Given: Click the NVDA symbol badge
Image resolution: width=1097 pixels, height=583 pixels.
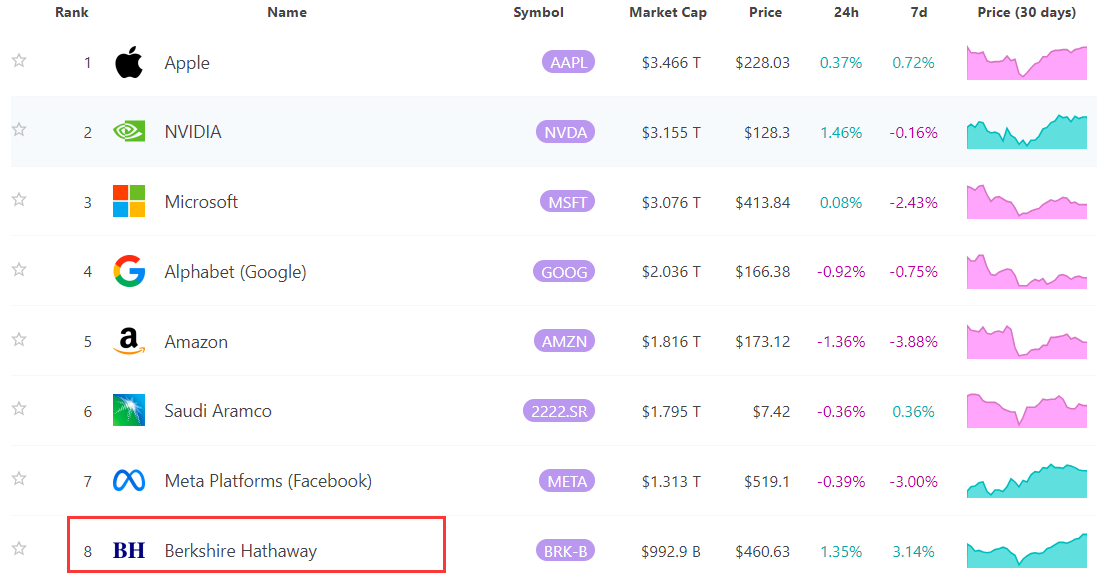Looking at the screenshot, I should point(565,132).
